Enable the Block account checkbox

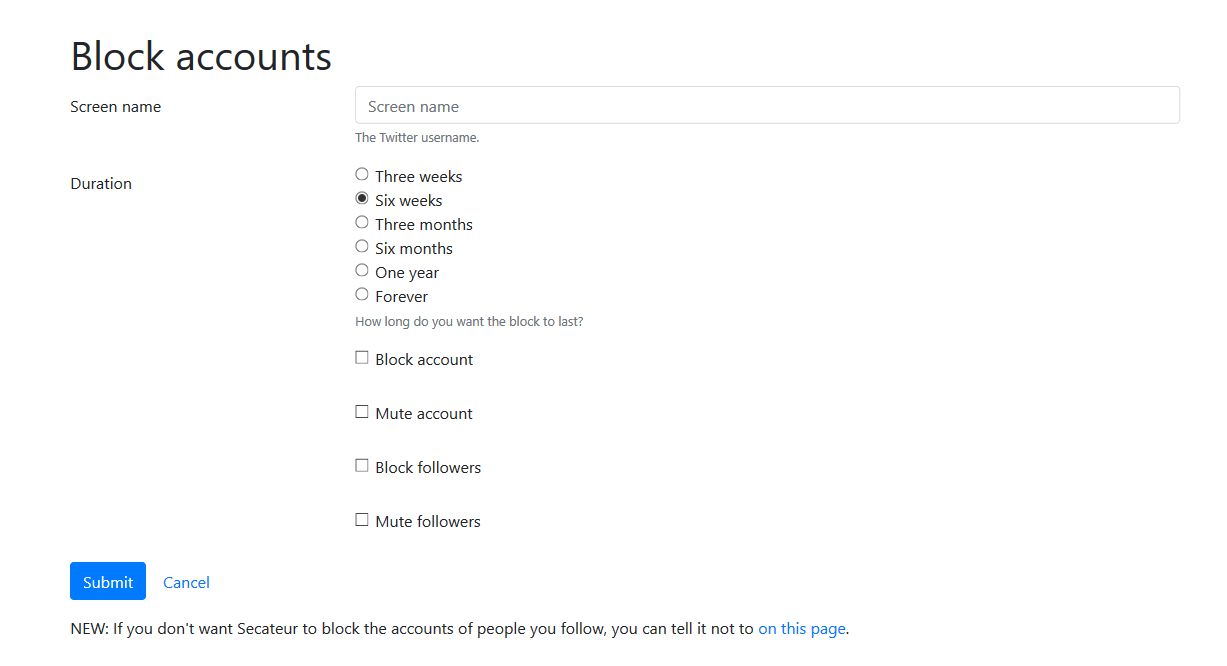pos(362,358)
